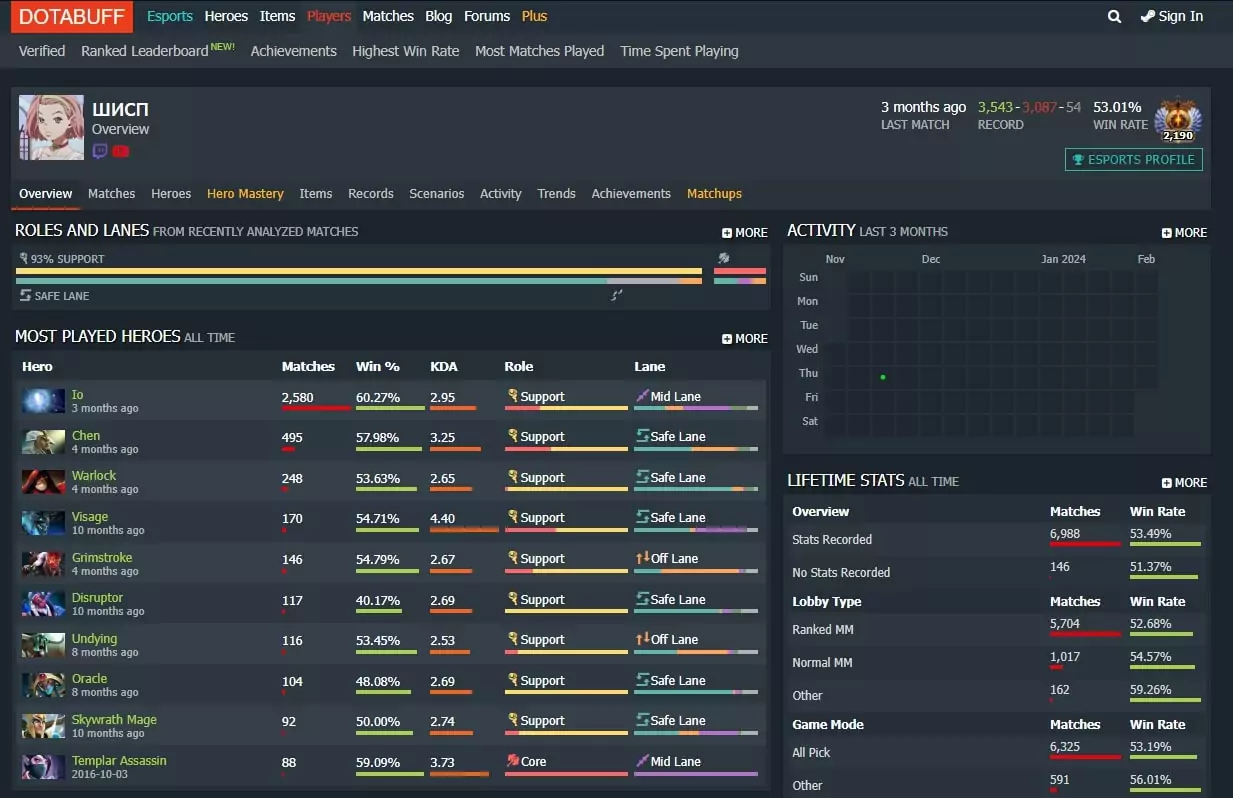
Task: Click Visage's 4.40 KDA value
Action: [443, 519]
